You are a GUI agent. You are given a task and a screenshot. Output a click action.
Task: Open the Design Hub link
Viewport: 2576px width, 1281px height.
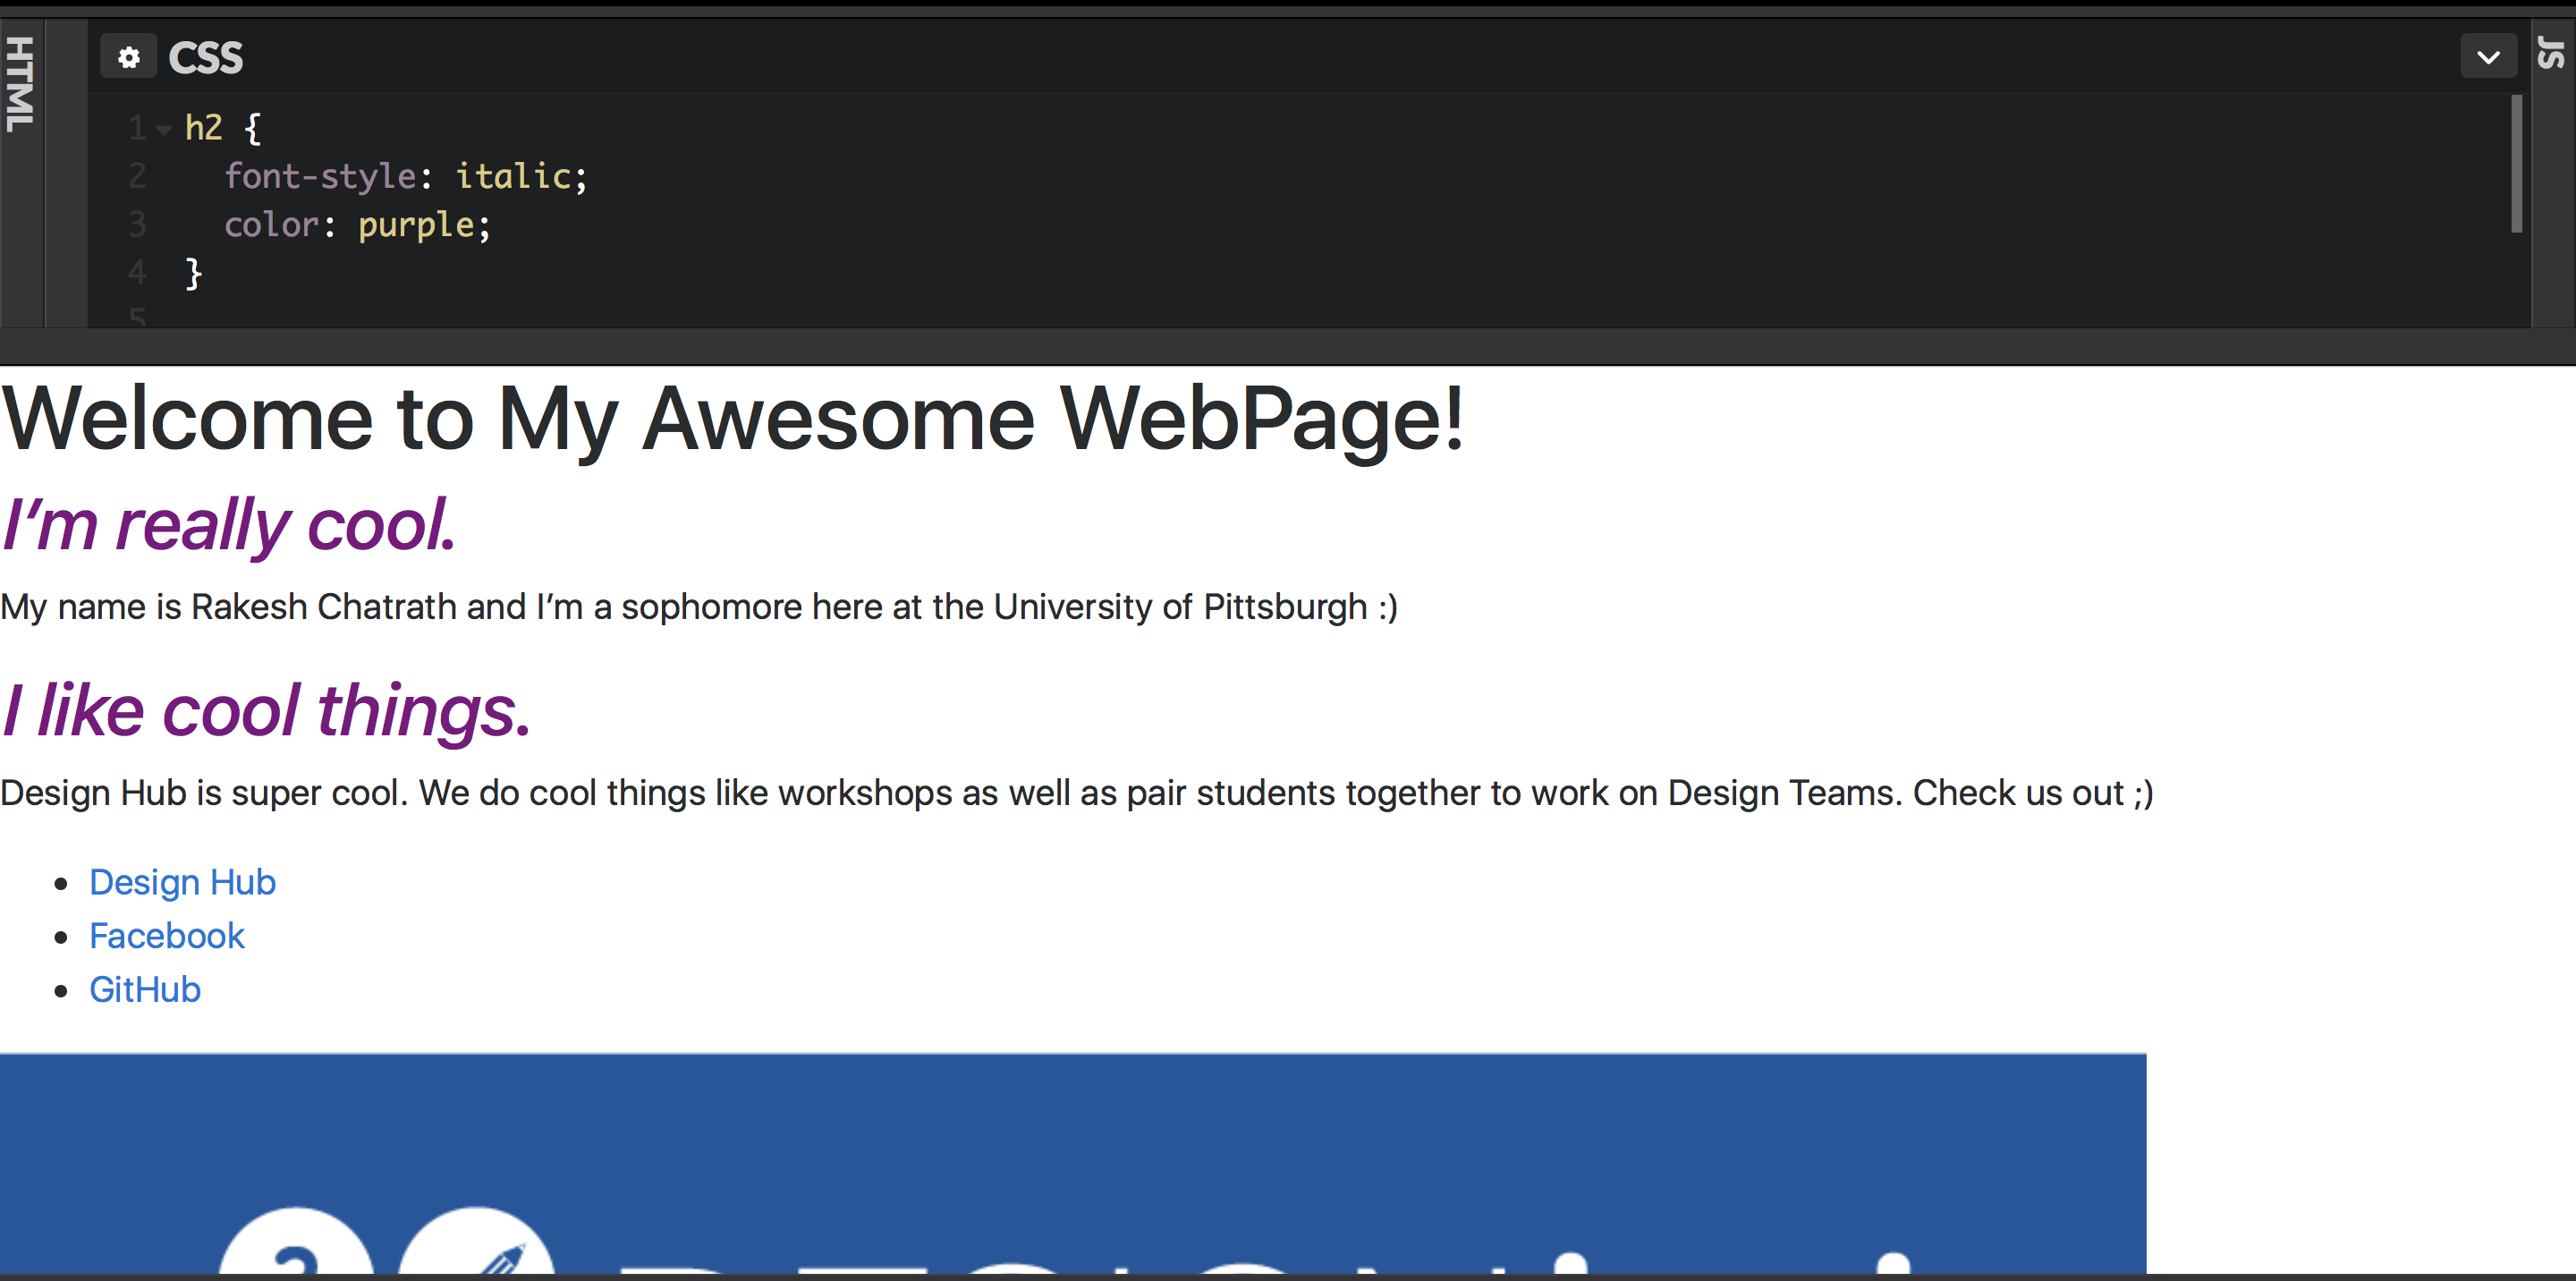(x=182, y=882)
